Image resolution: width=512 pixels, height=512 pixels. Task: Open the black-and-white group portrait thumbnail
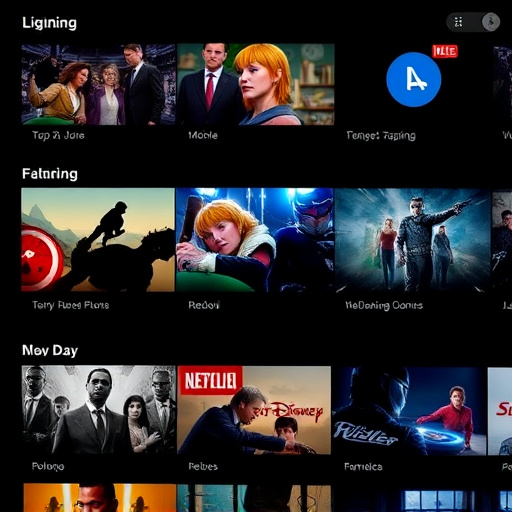point(99,410)
